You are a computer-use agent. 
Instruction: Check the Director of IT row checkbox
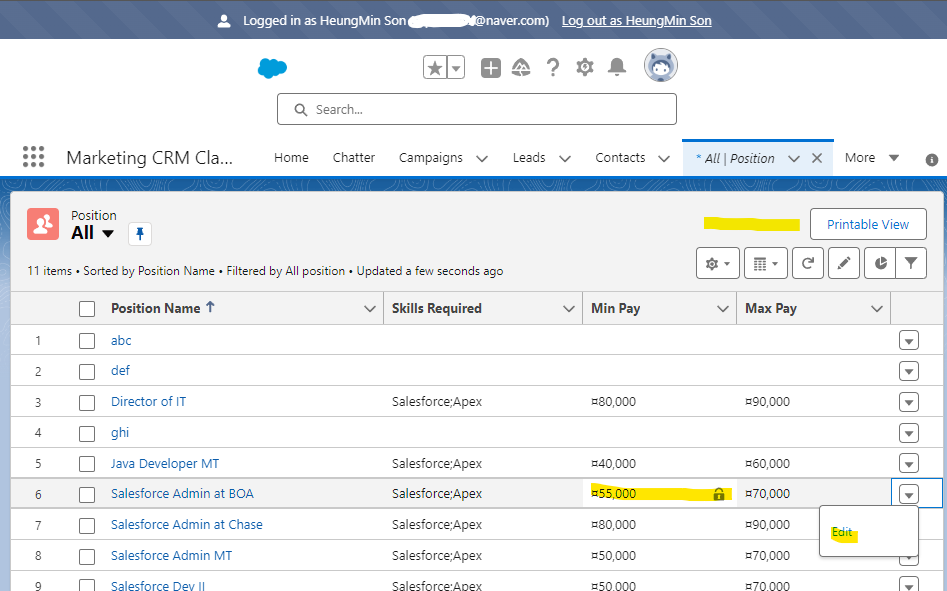click(x=87, y=403)
